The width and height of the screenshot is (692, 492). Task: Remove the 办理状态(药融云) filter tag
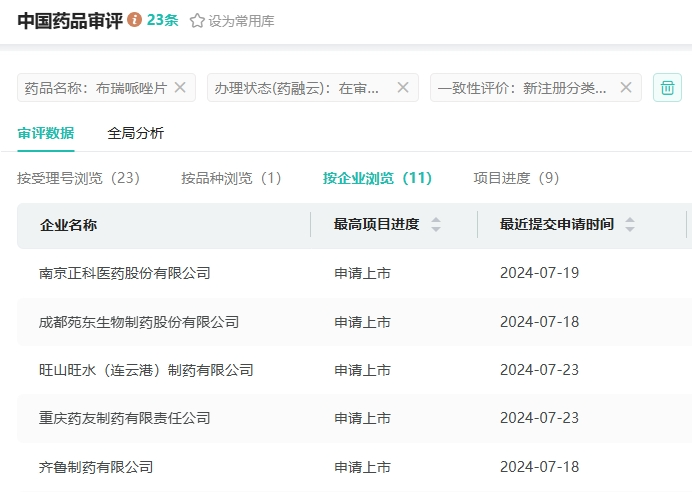(x=402, y=88)
